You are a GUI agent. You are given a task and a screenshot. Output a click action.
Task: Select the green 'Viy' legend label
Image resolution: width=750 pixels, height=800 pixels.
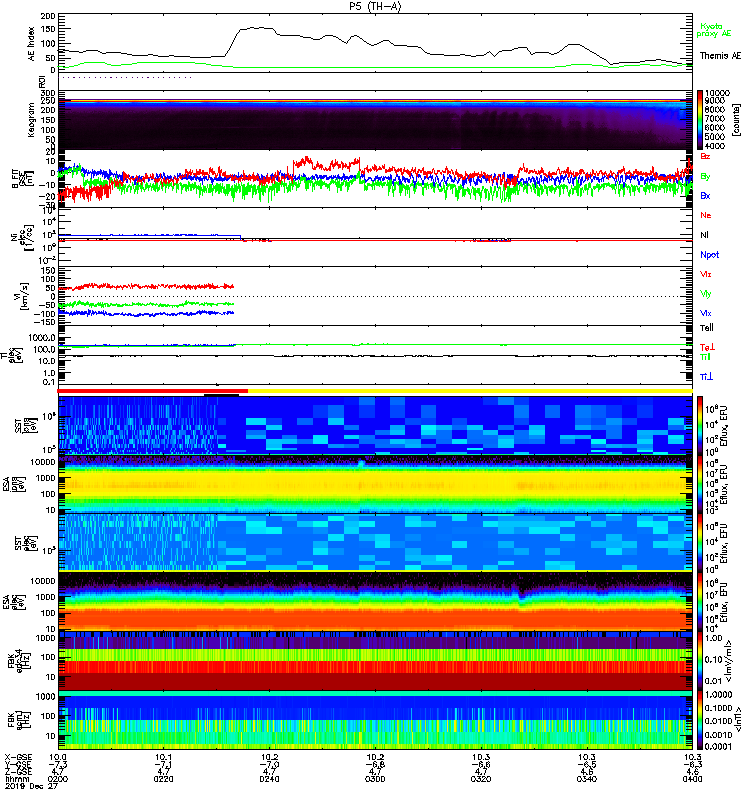[706, 294]
